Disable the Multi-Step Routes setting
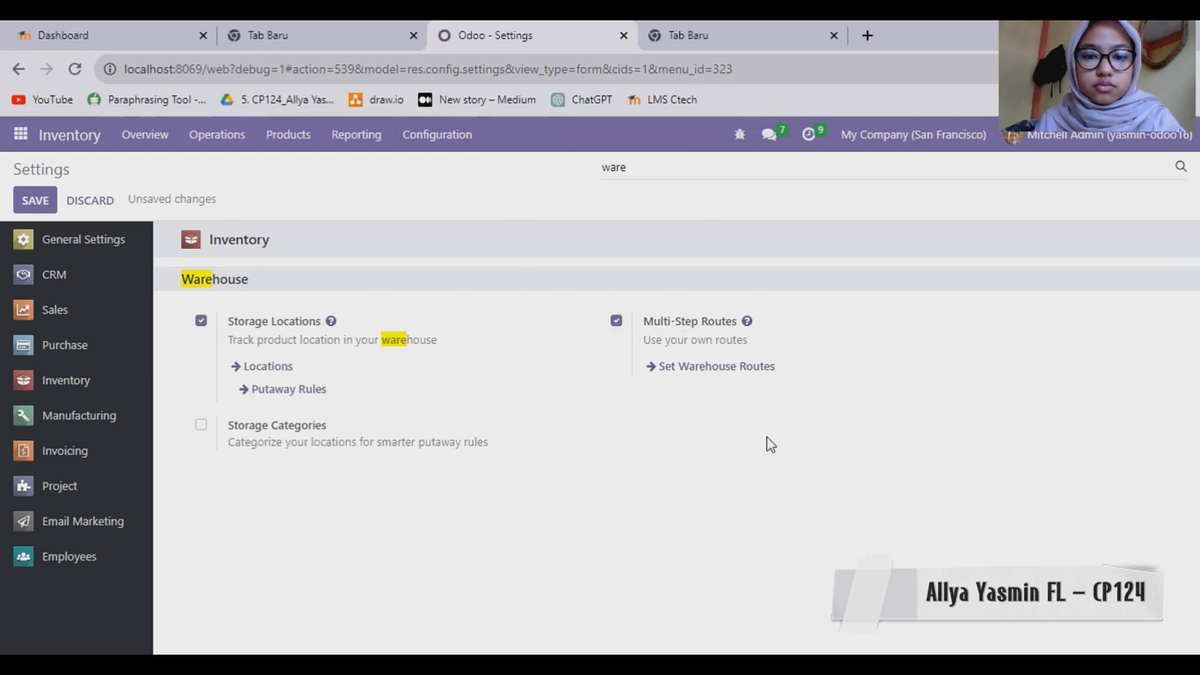 pyautogui.click(x=617, y=320)
